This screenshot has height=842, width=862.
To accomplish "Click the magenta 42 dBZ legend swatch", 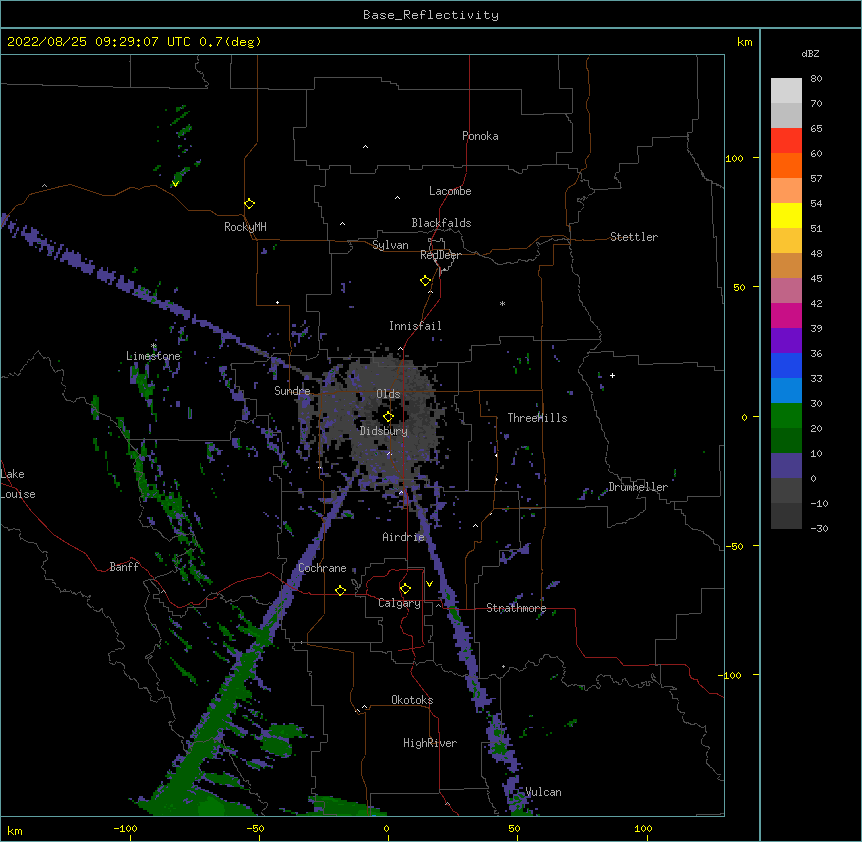I will click(x=786, y=315).
